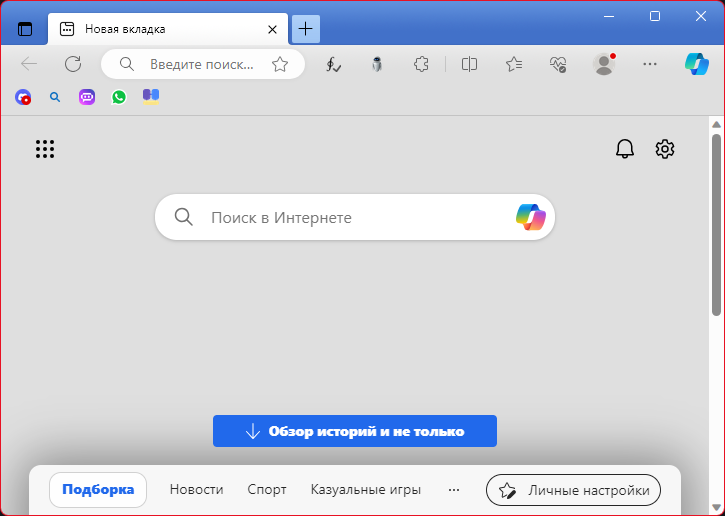Image resolution: width=725 pixels, height=516 pixels.
Task: Add this page to favorites star
Action: coord(280,64)
